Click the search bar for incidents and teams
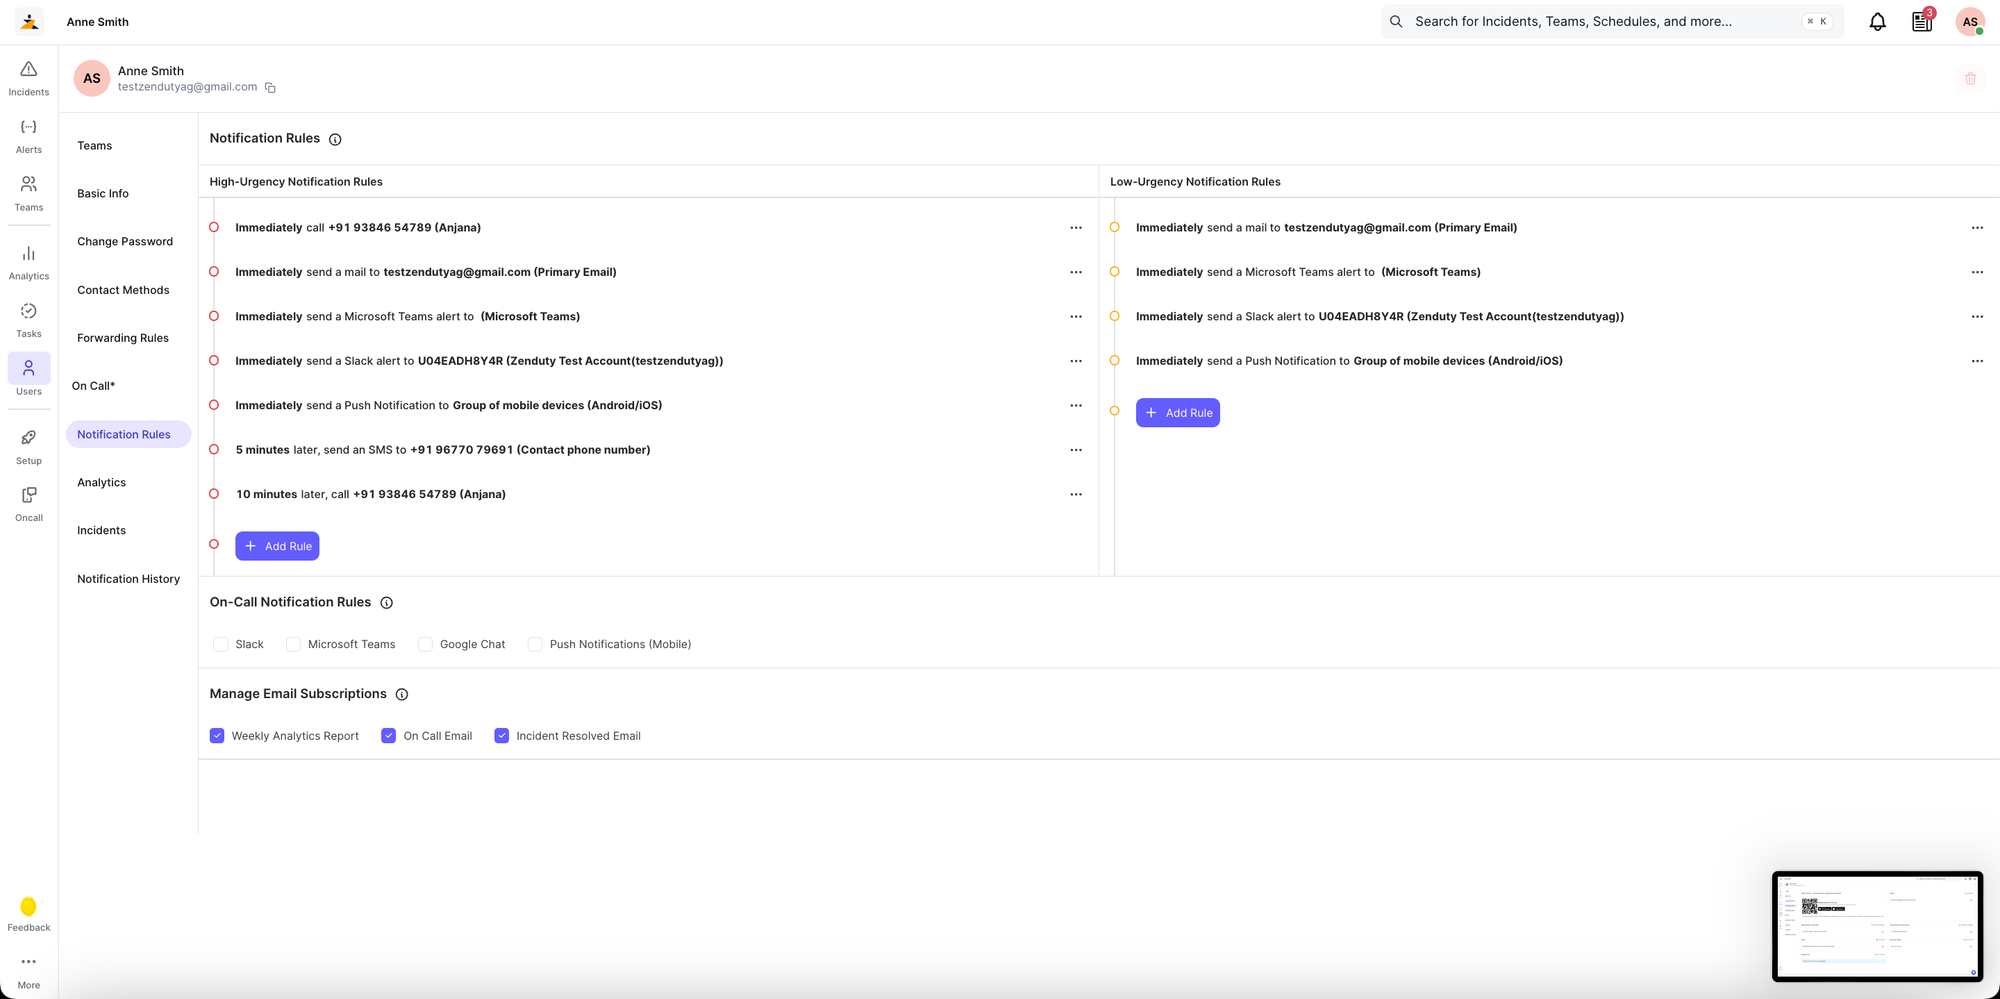This screenshot has width=2000, height=999. (x=1612, y=21)
